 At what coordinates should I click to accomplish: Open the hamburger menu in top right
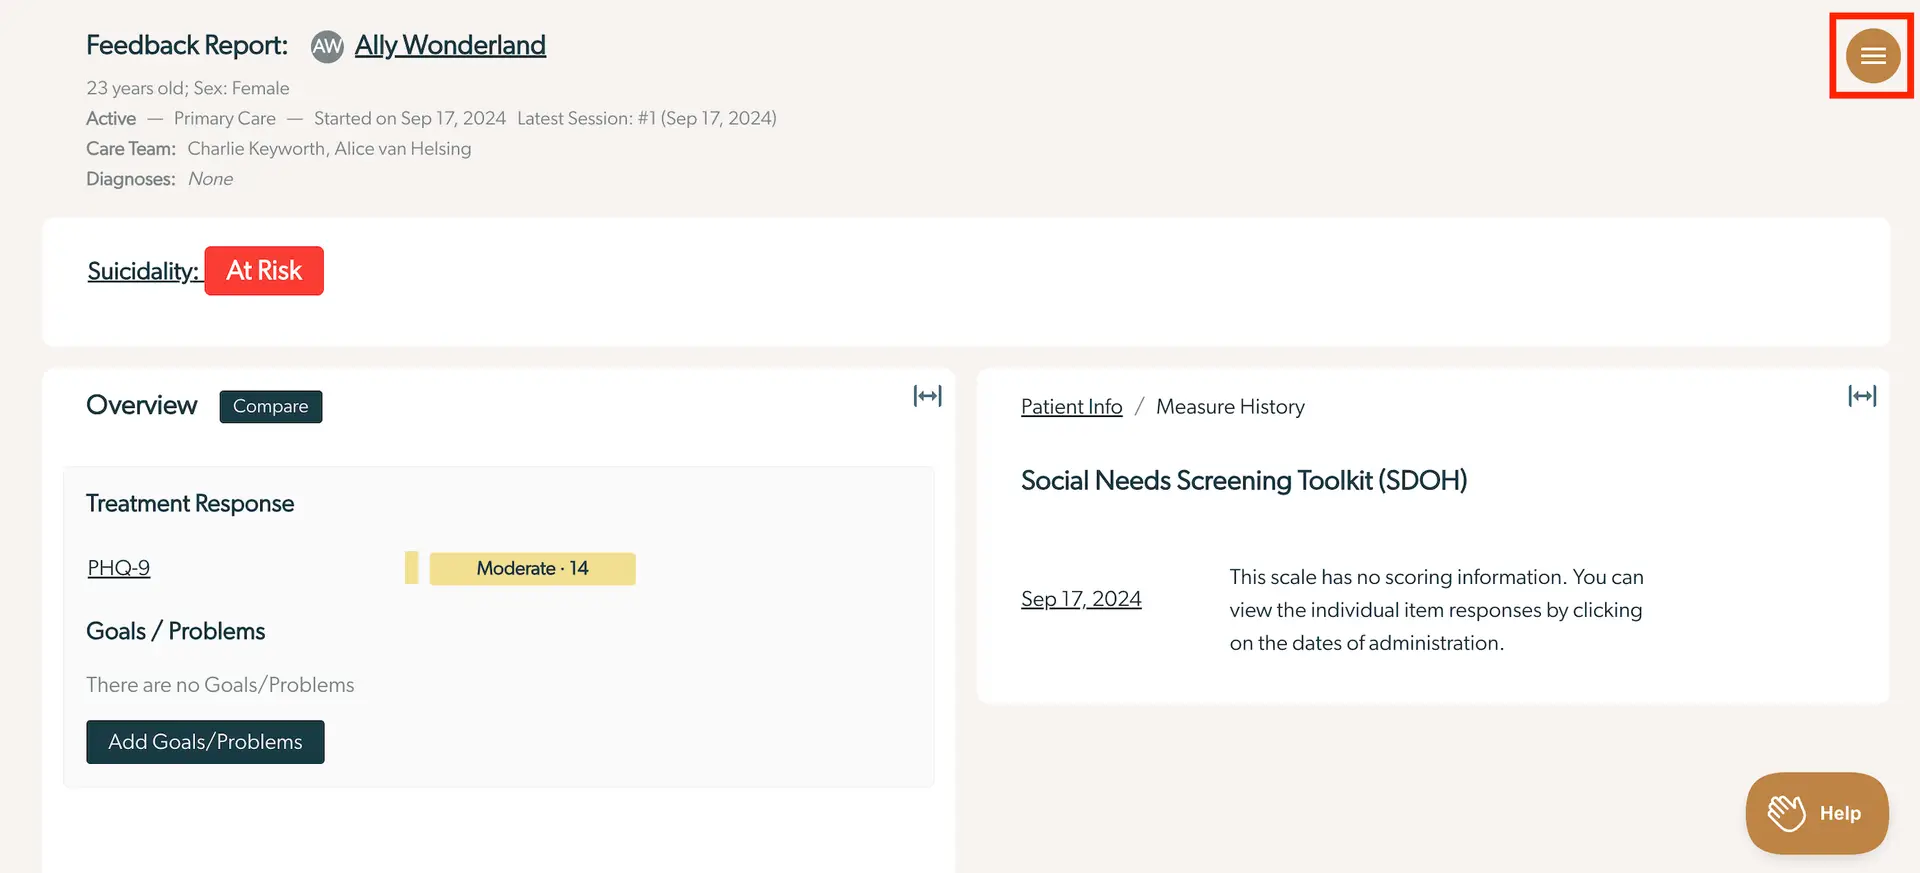coord(1872,56)
